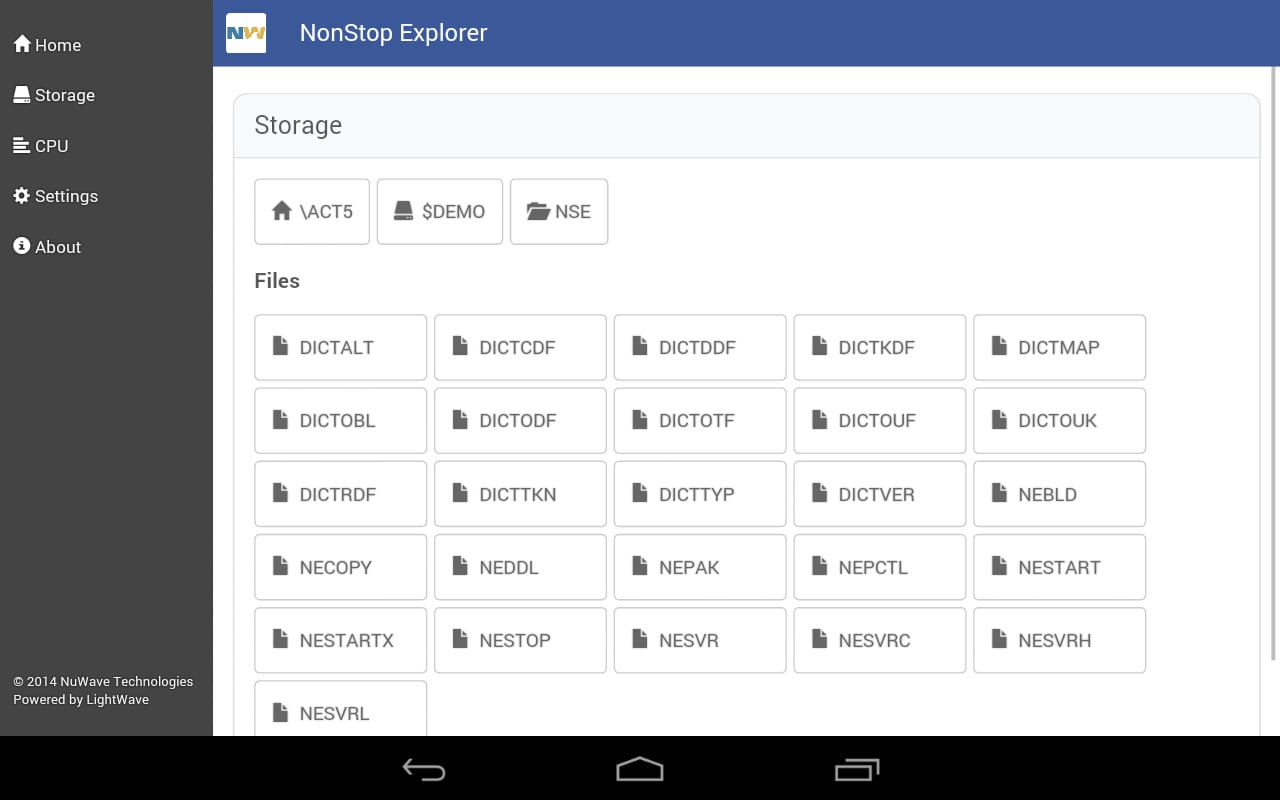Tap the DICTOUF file

(x=880, y=420)
